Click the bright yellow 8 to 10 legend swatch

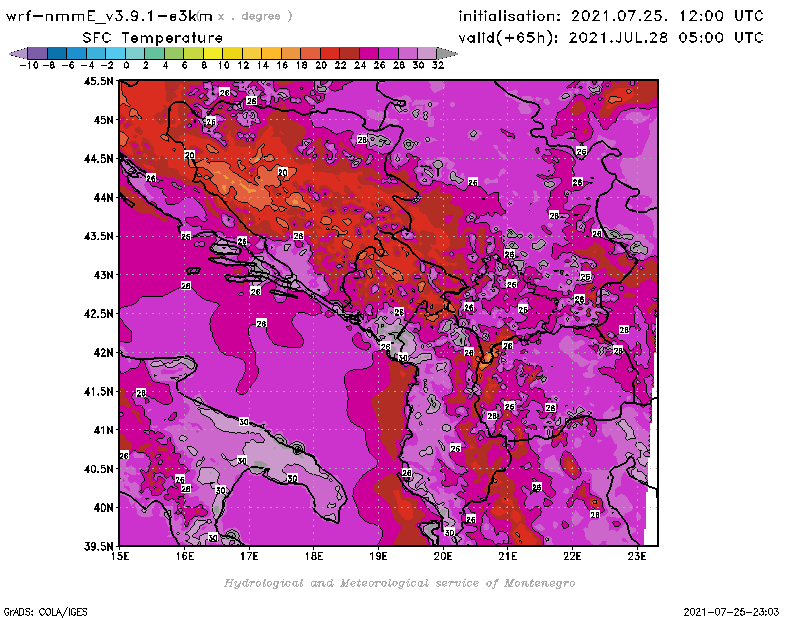(x=213, y=53)
